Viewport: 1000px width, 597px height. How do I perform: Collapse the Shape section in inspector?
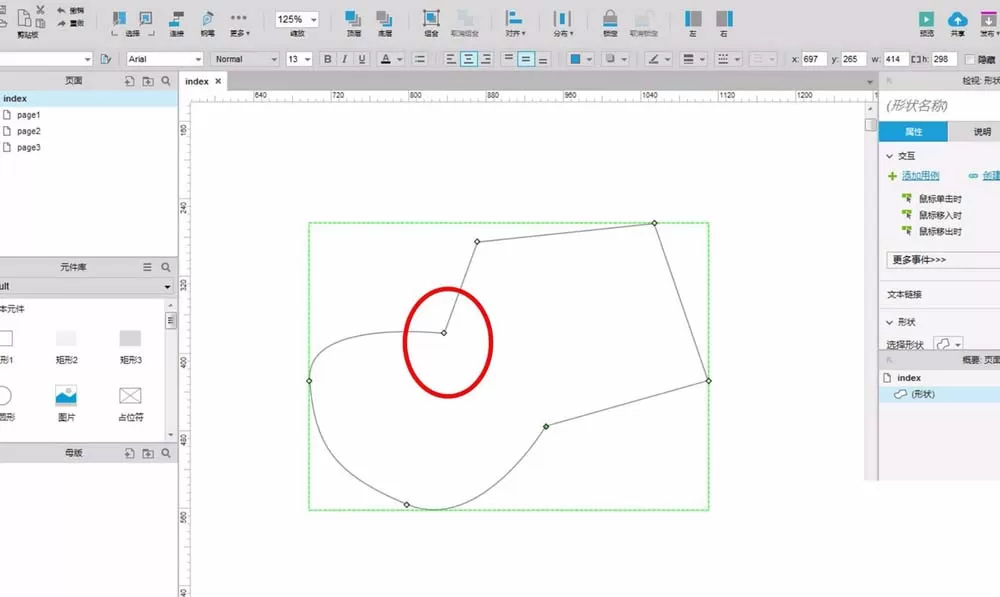click(x=890, y=322)
